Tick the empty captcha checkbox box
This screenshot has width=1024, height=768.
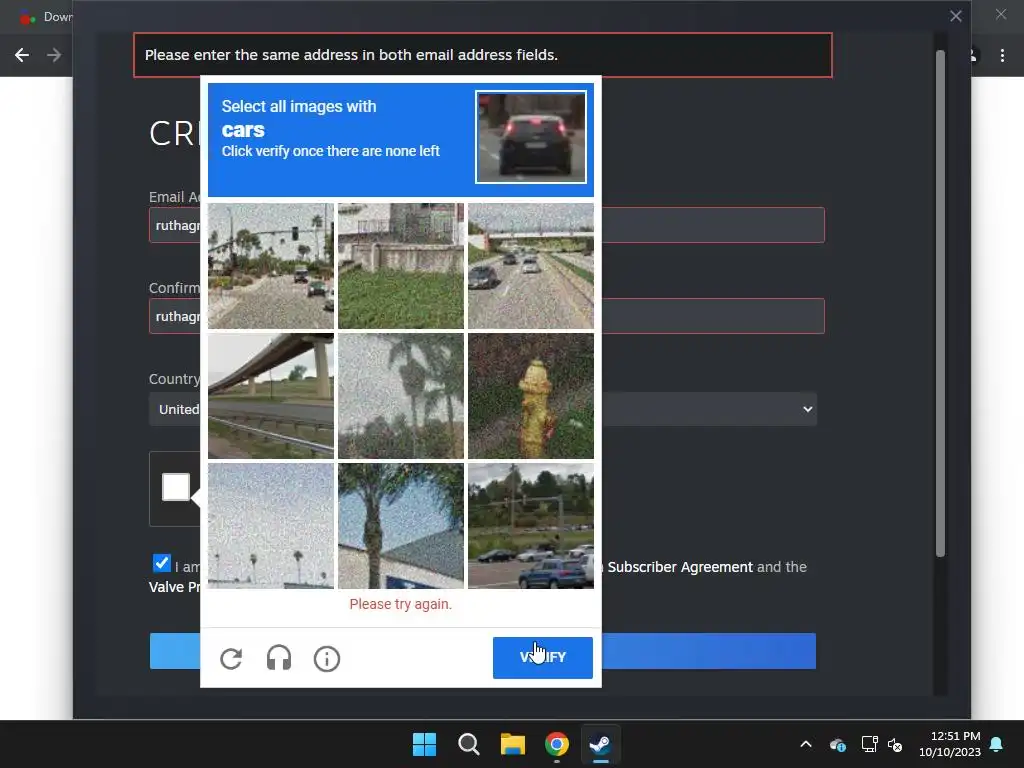176,487
